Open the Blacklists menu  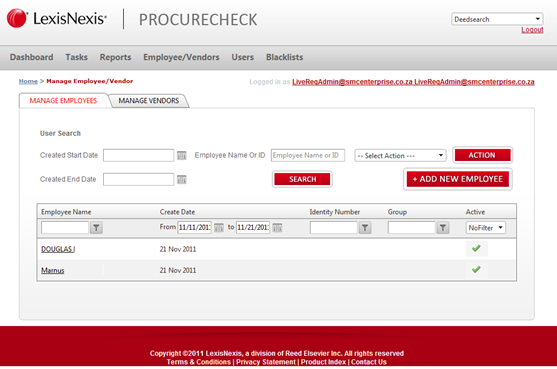[x=285, y=57]
